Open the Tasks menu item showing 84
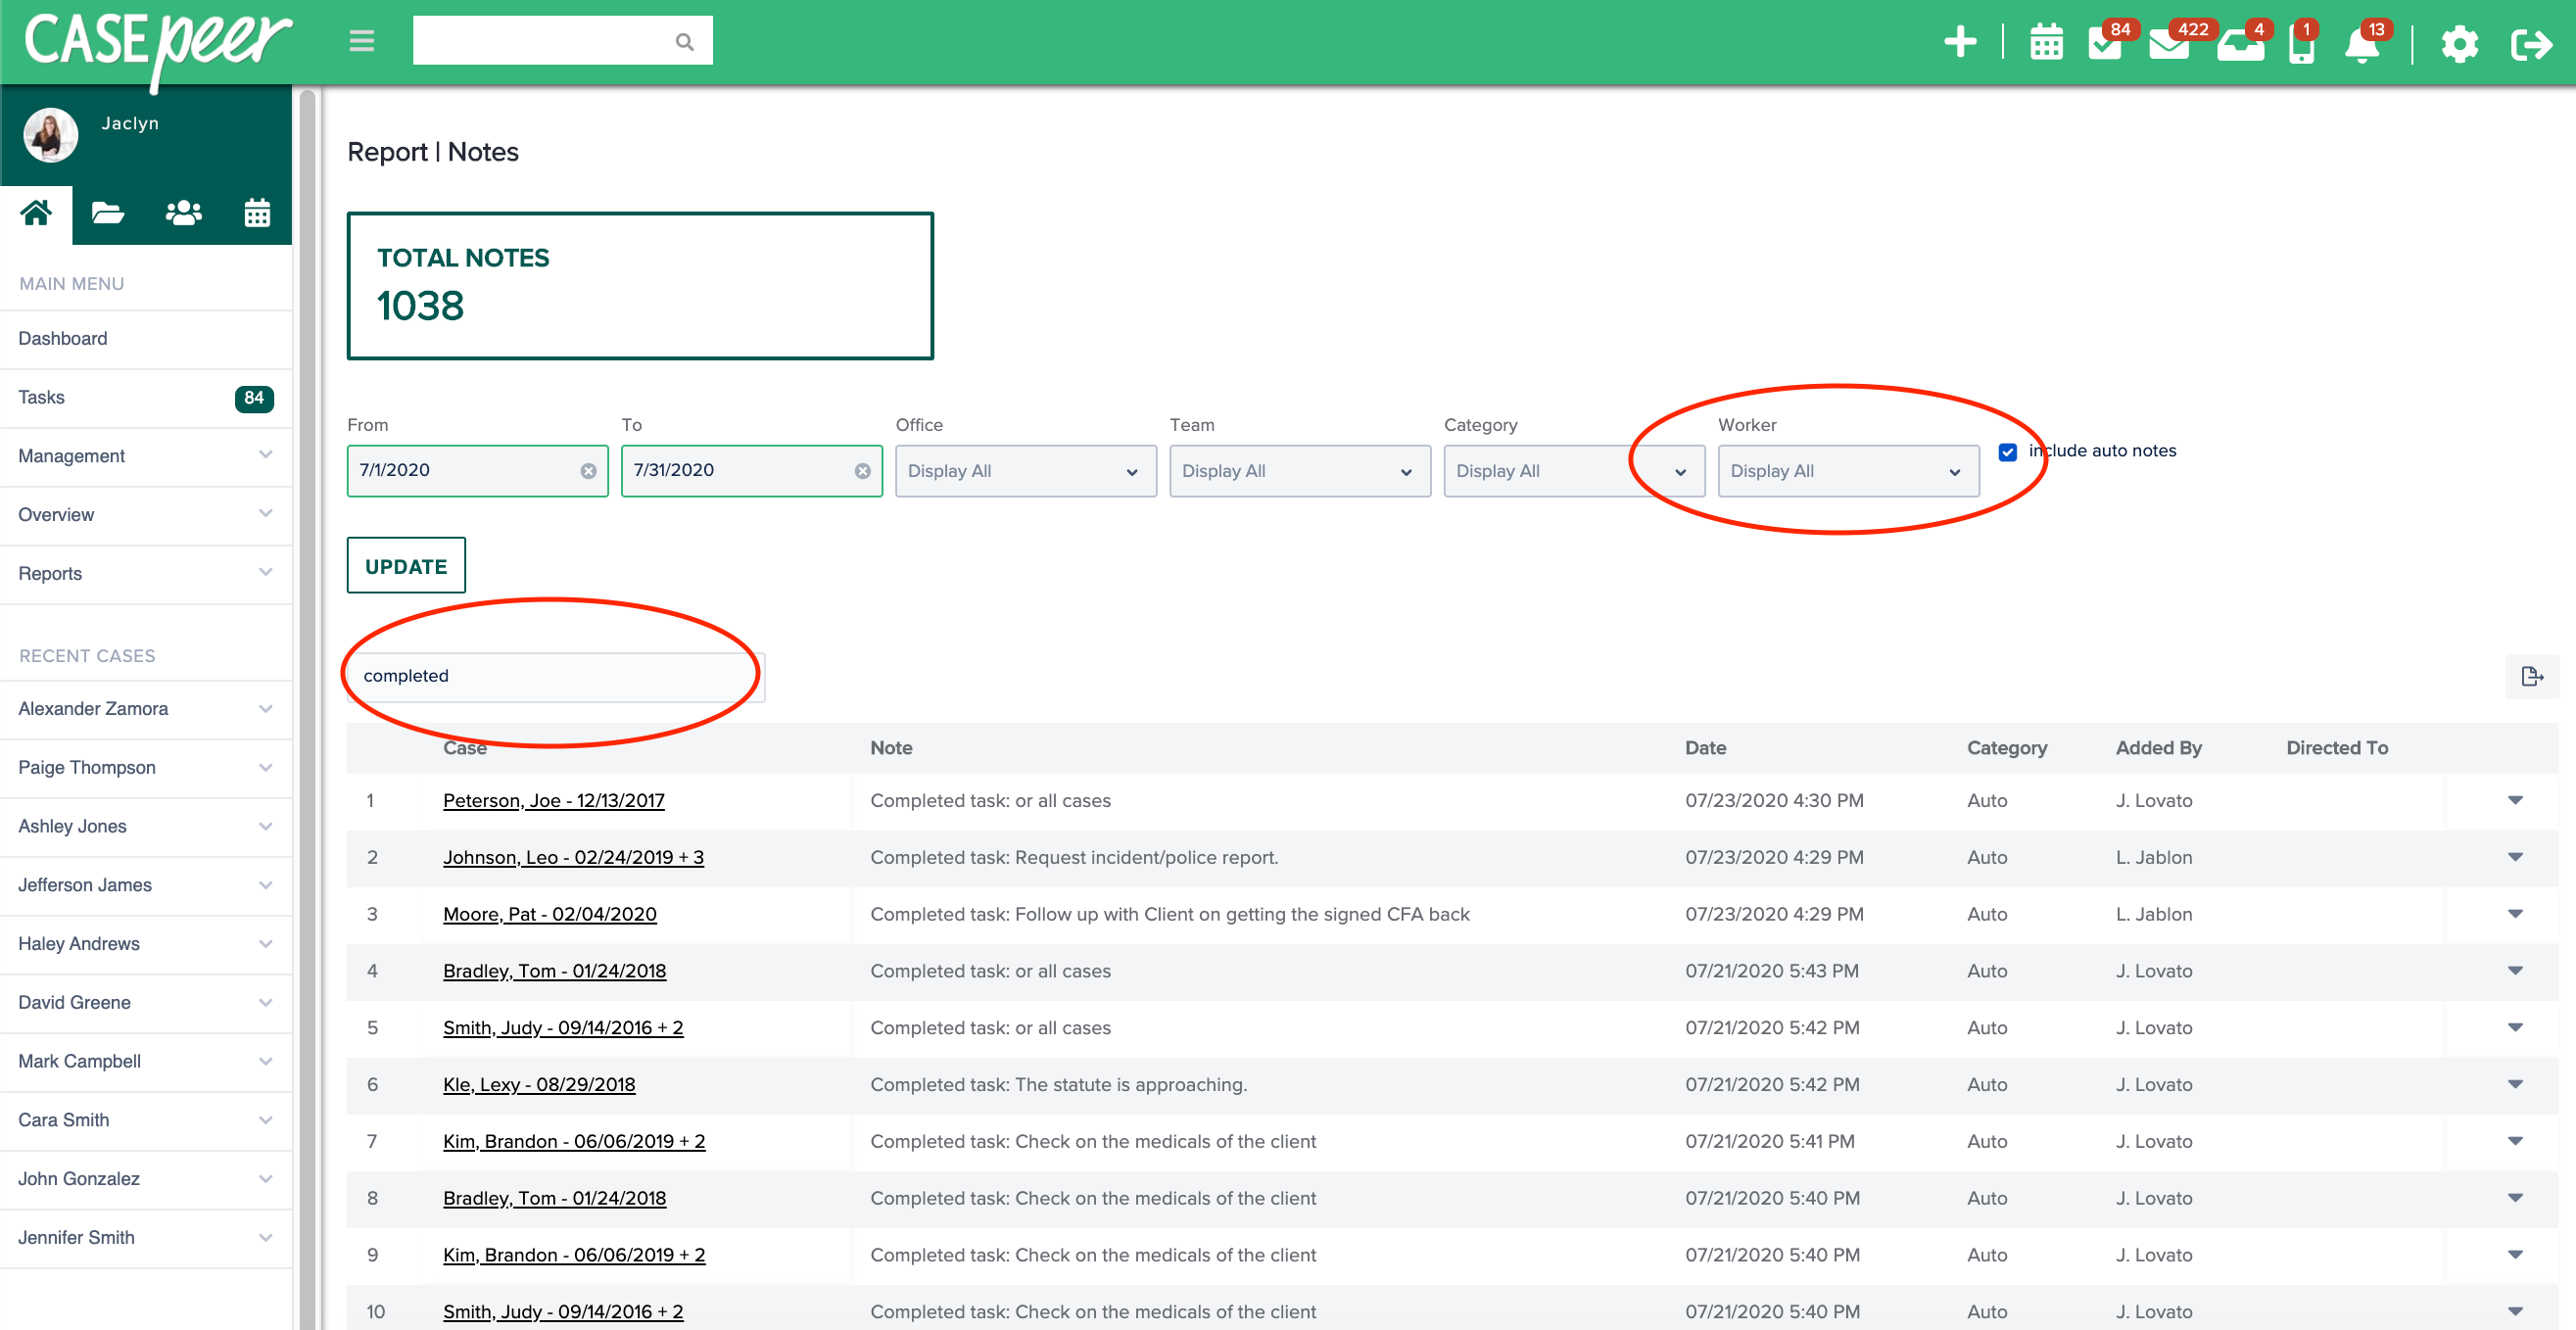 click(42, 397)
